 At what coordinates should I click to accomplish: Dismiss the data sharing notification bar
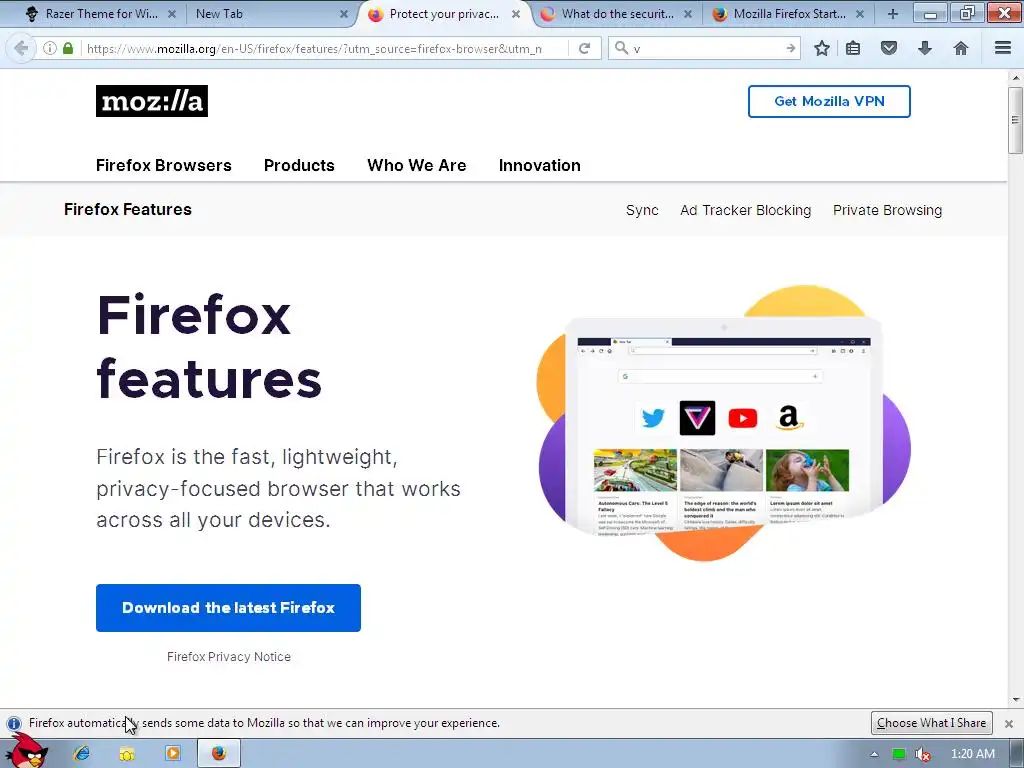point(1009,724)
